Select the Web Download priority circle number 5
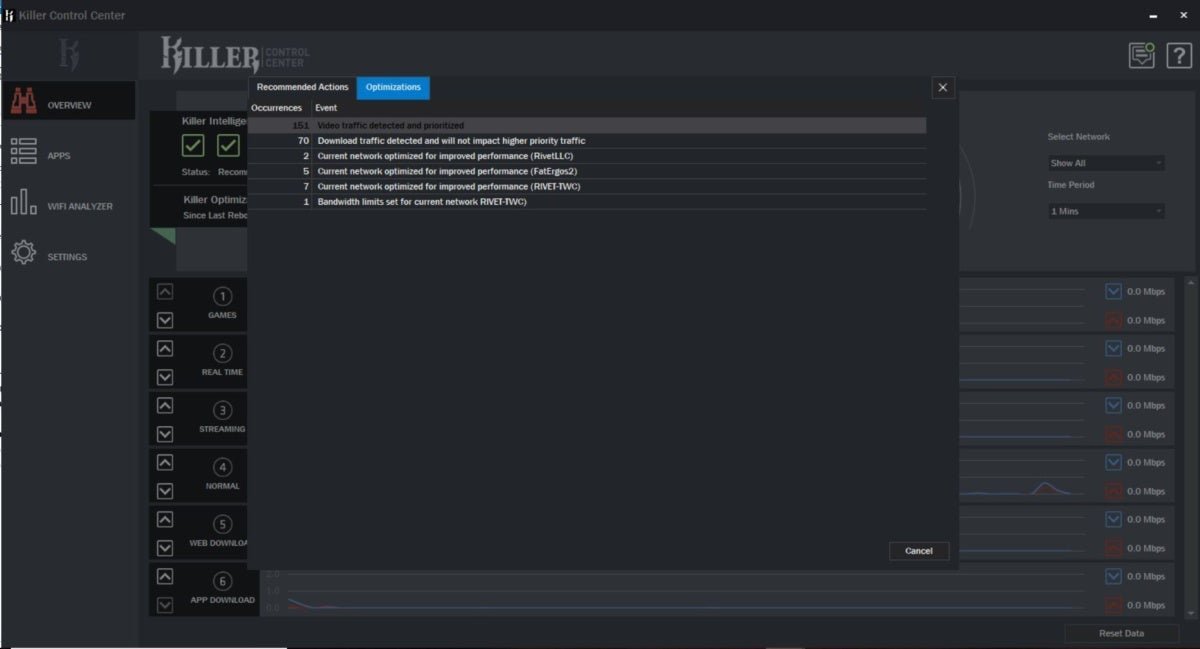 (222, 525)
